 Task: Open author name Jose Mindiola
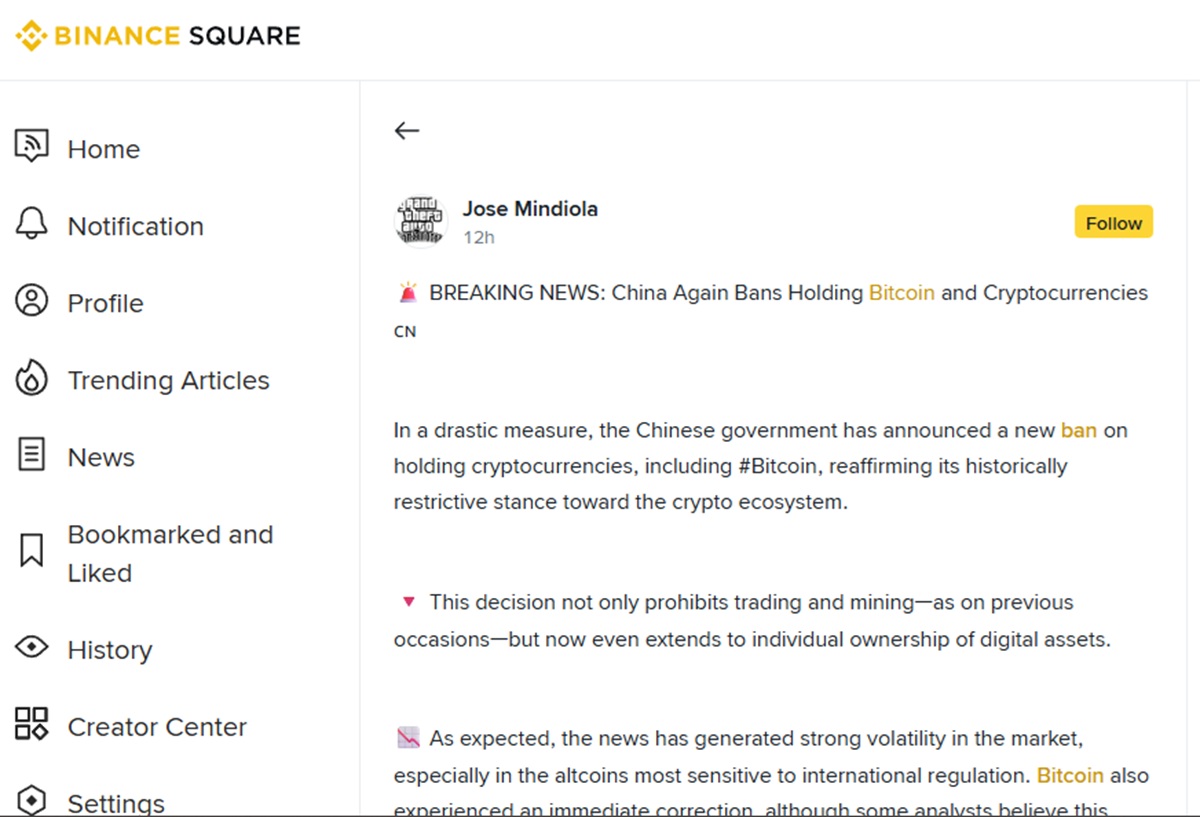(x=530, y=209)
